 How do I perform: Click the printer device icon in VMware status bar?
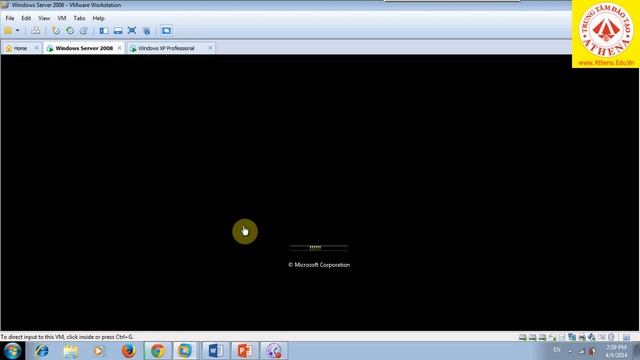[x=582, y=337]
